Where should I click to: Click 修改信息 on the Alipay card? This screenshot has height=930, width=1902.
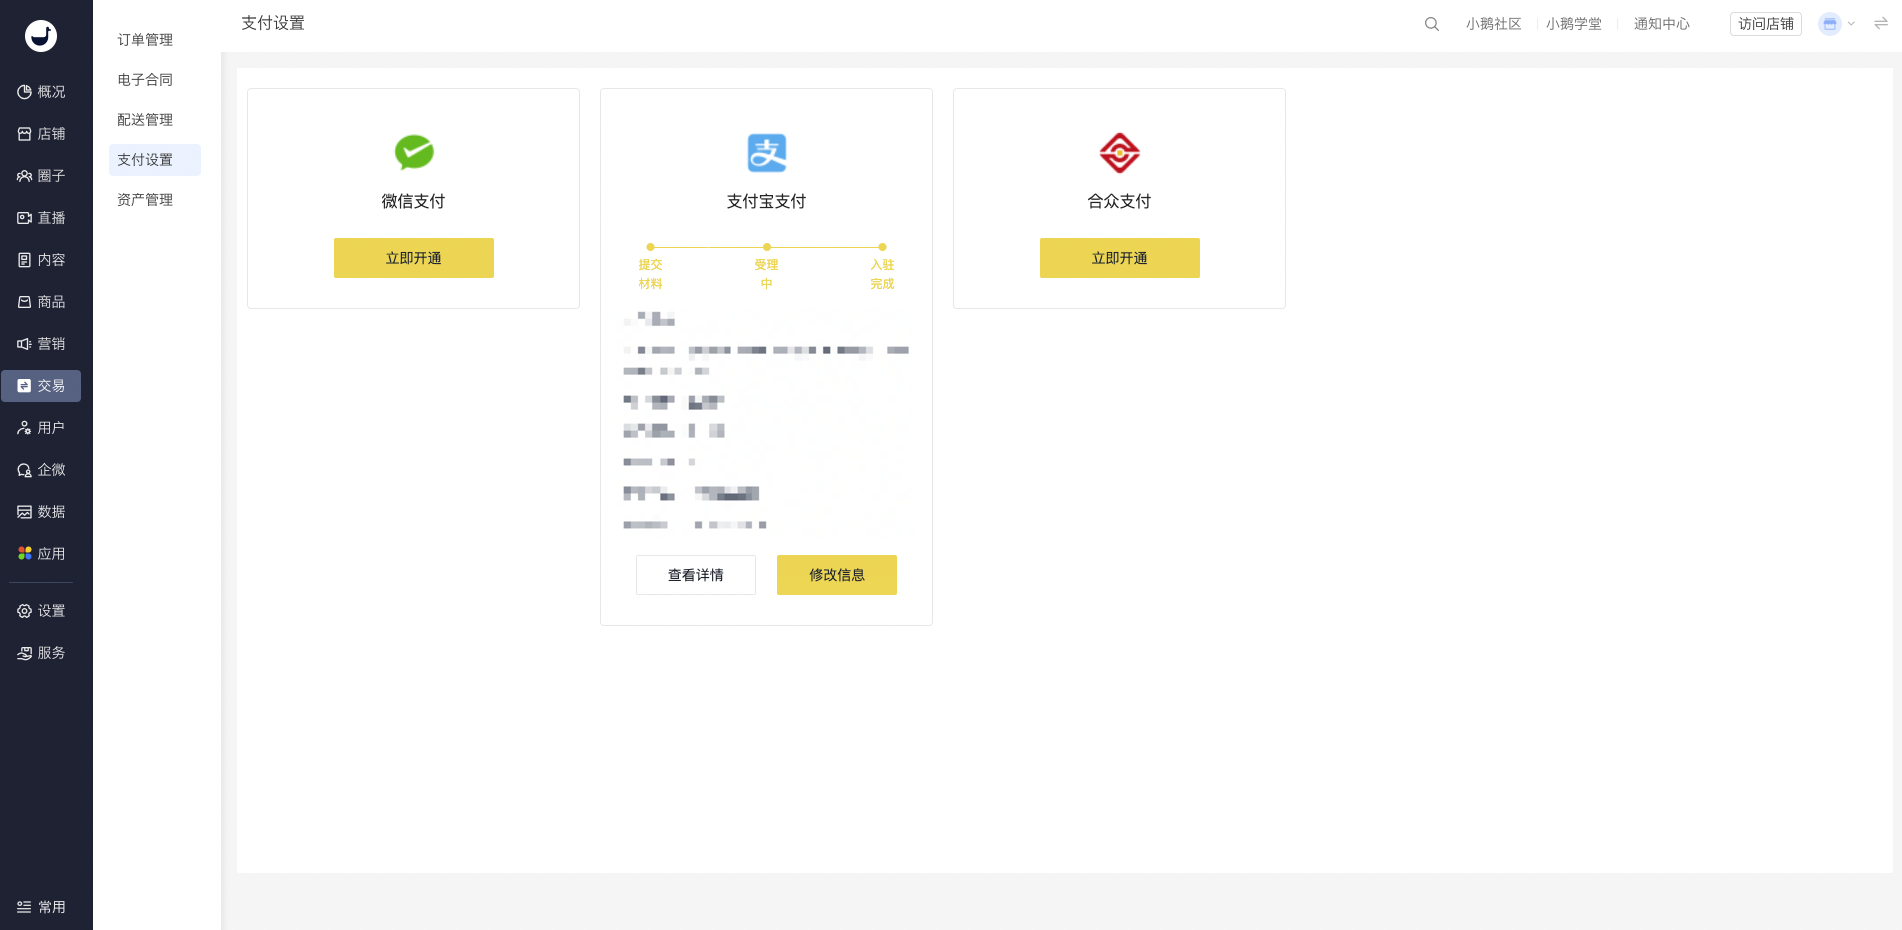click(837, 575)
